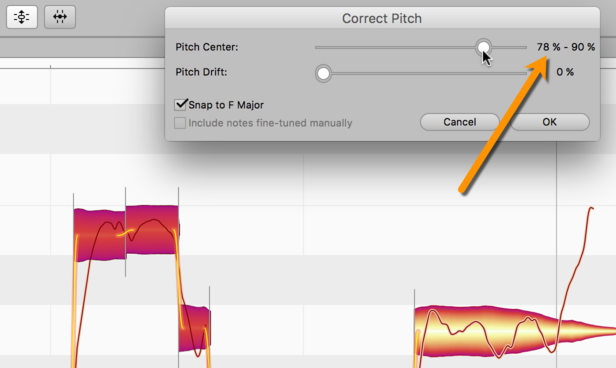Image resolution: width=616 pixels, height=368 pixels.
Task: Click the Pitch Drift slider handle
Action: [x=323, y=73]
